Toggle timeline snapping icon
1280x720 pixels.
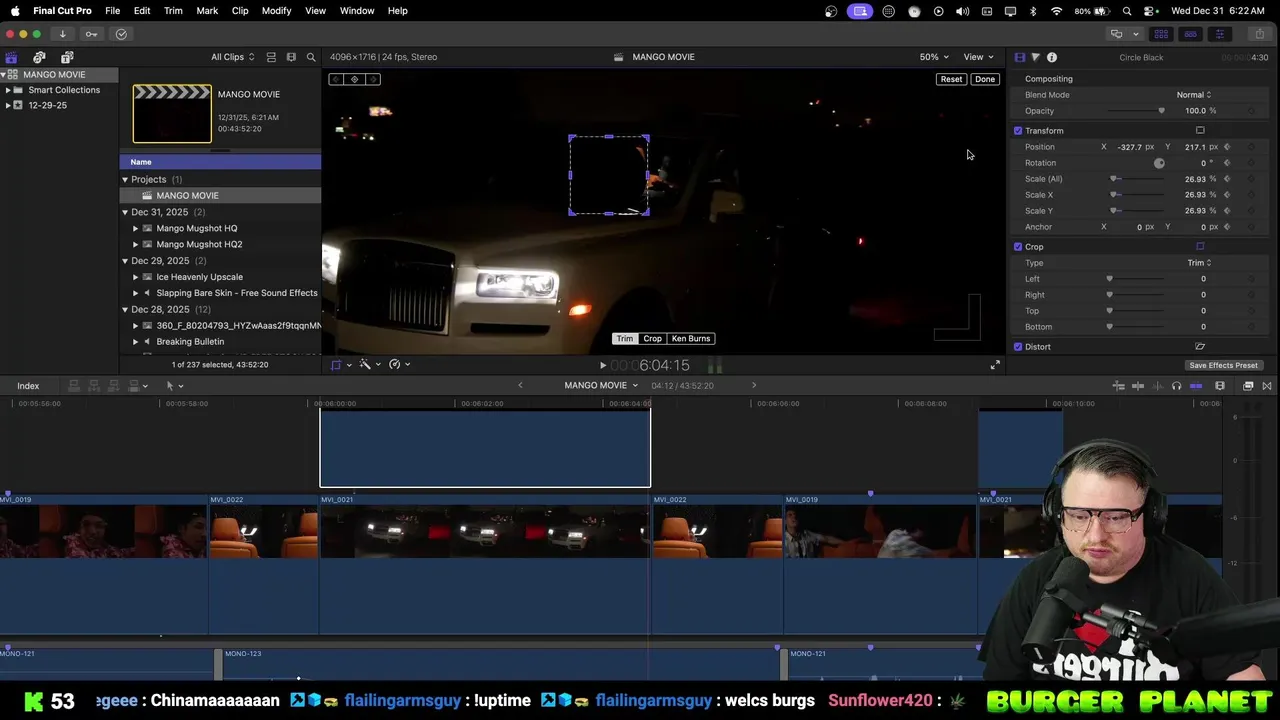pos(1196,386)
